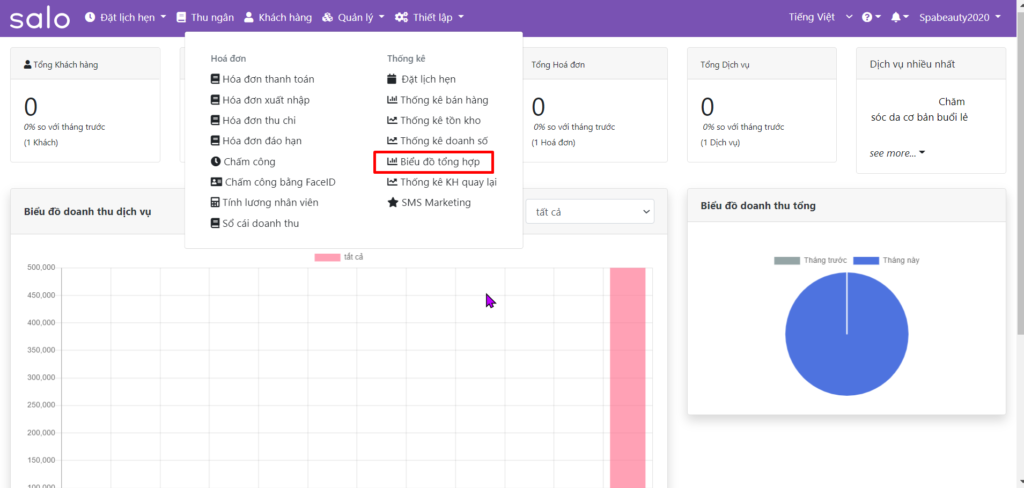Click line-chart icon beside Thống kê doanh số

[392, 140]
